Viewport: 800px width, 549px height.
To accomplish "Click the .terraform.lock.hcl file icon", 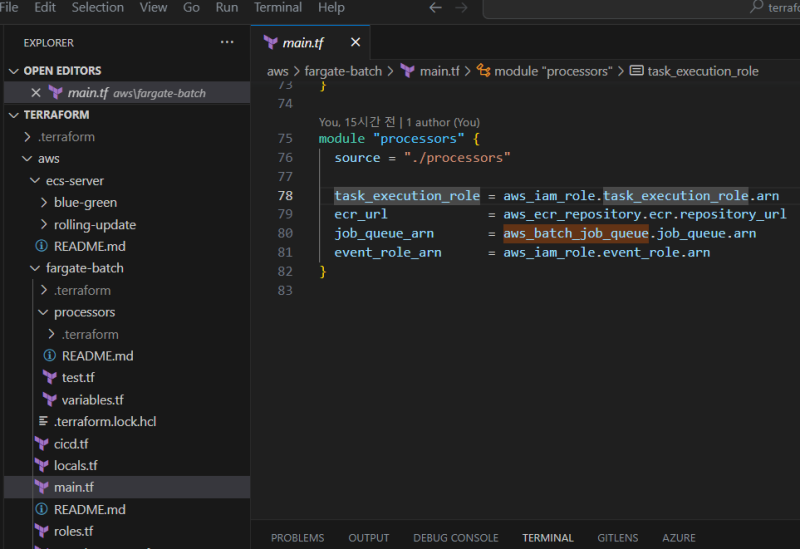I will (43, 422).
